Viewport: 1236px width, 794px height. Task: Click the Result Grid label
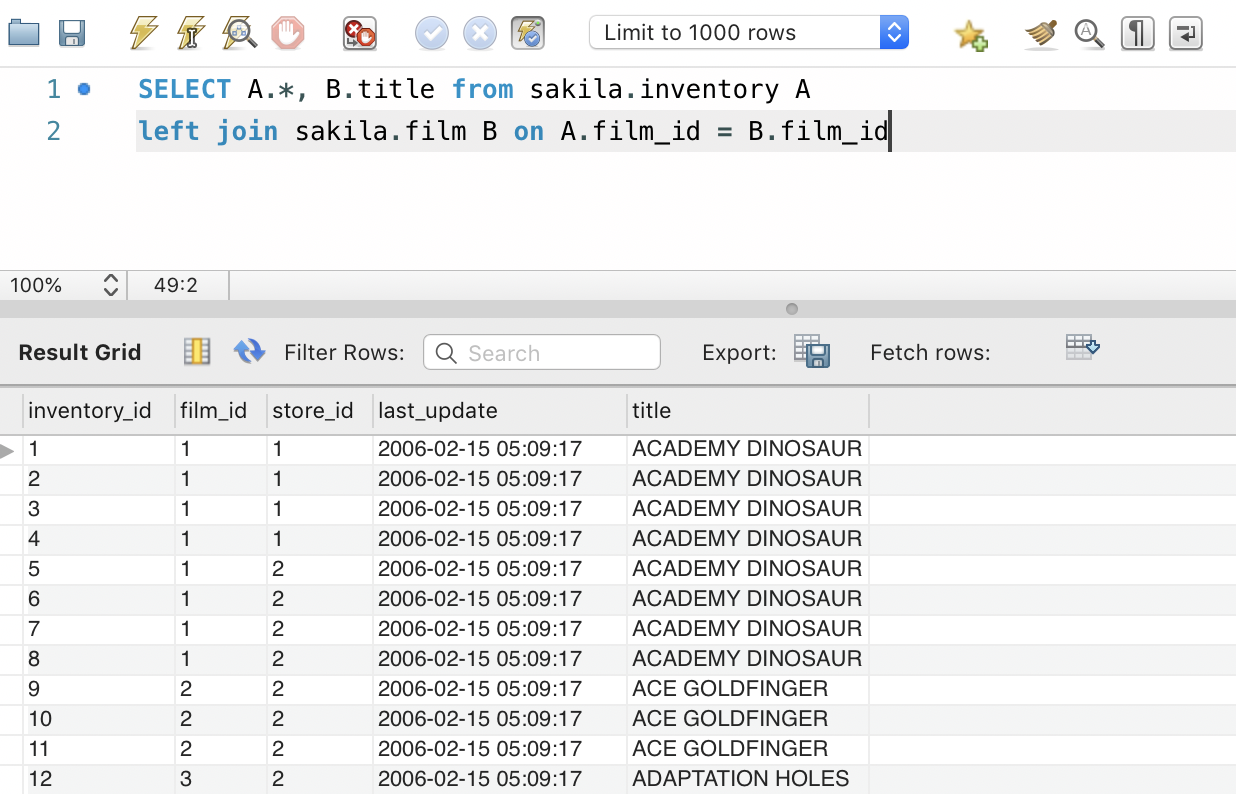point(80,352)
